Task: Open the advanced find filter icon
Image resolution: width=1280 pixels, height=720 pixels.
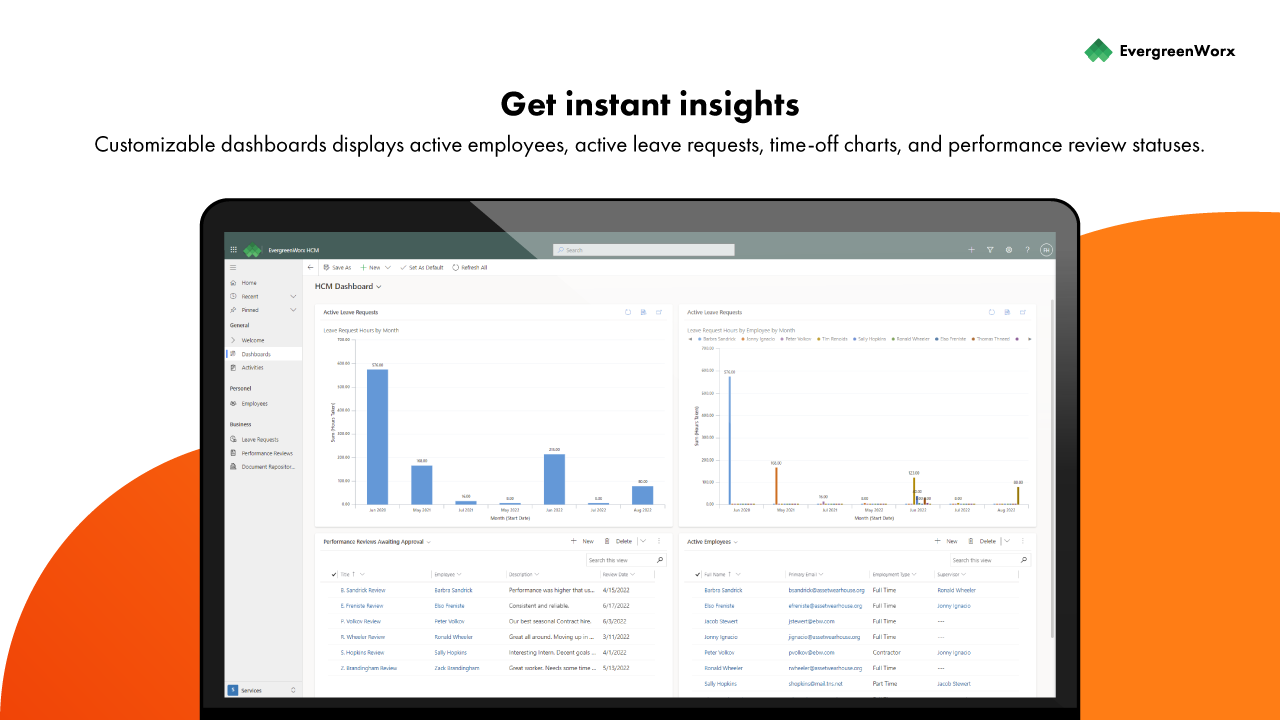Action: [x=990, y=250]
